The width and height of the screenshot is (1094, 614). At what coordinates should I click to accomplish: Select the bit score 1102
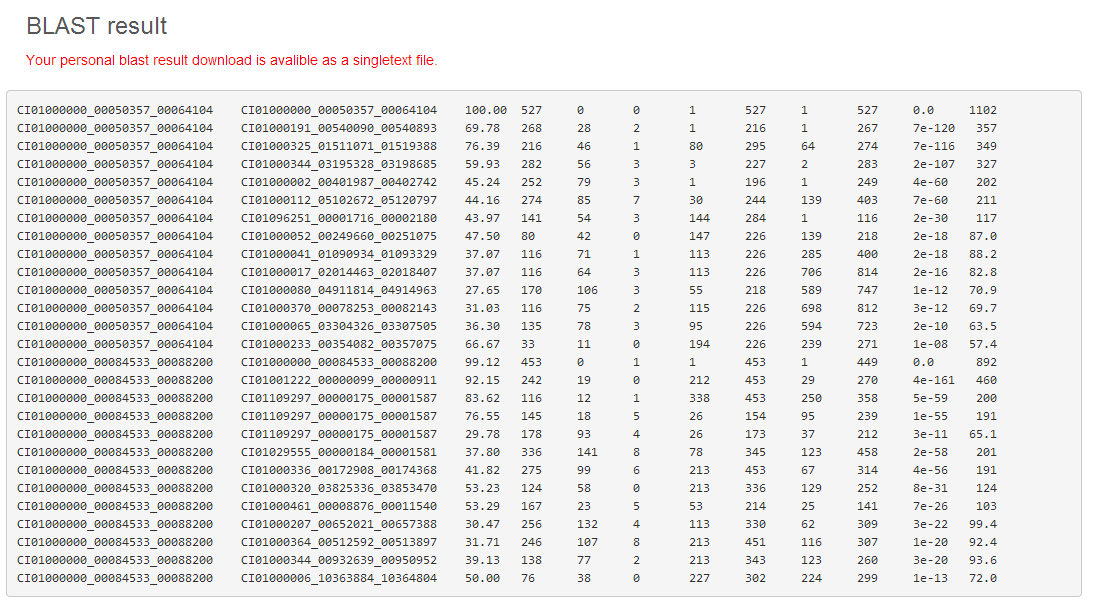click(982, 110)
